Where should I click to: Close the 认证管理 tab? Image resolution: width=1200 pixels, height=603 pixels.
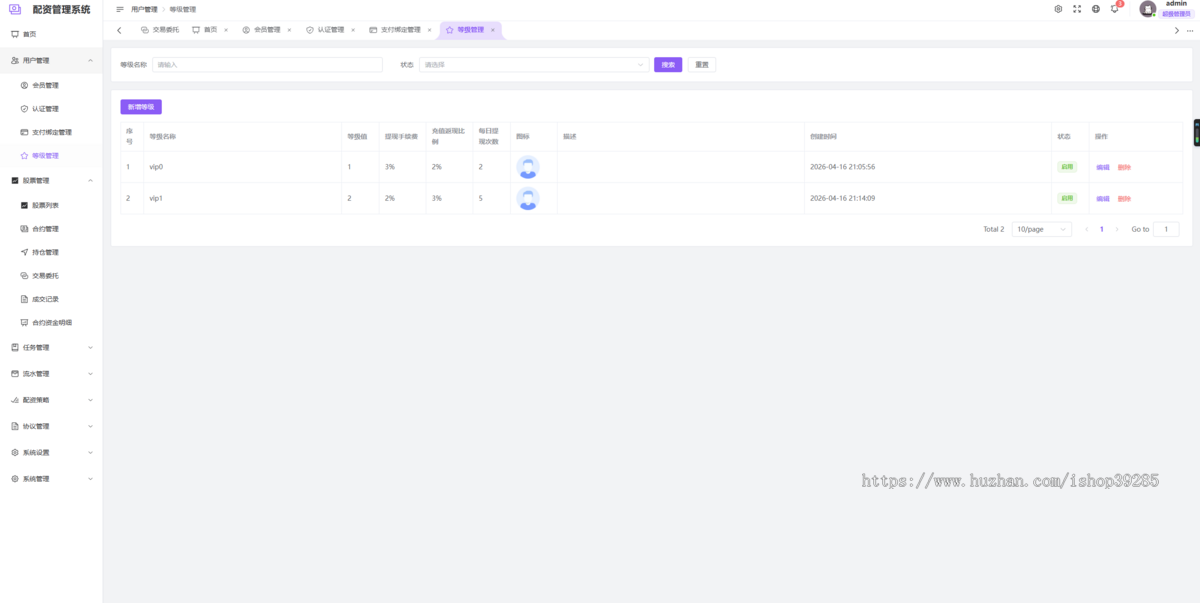(353, 30)
